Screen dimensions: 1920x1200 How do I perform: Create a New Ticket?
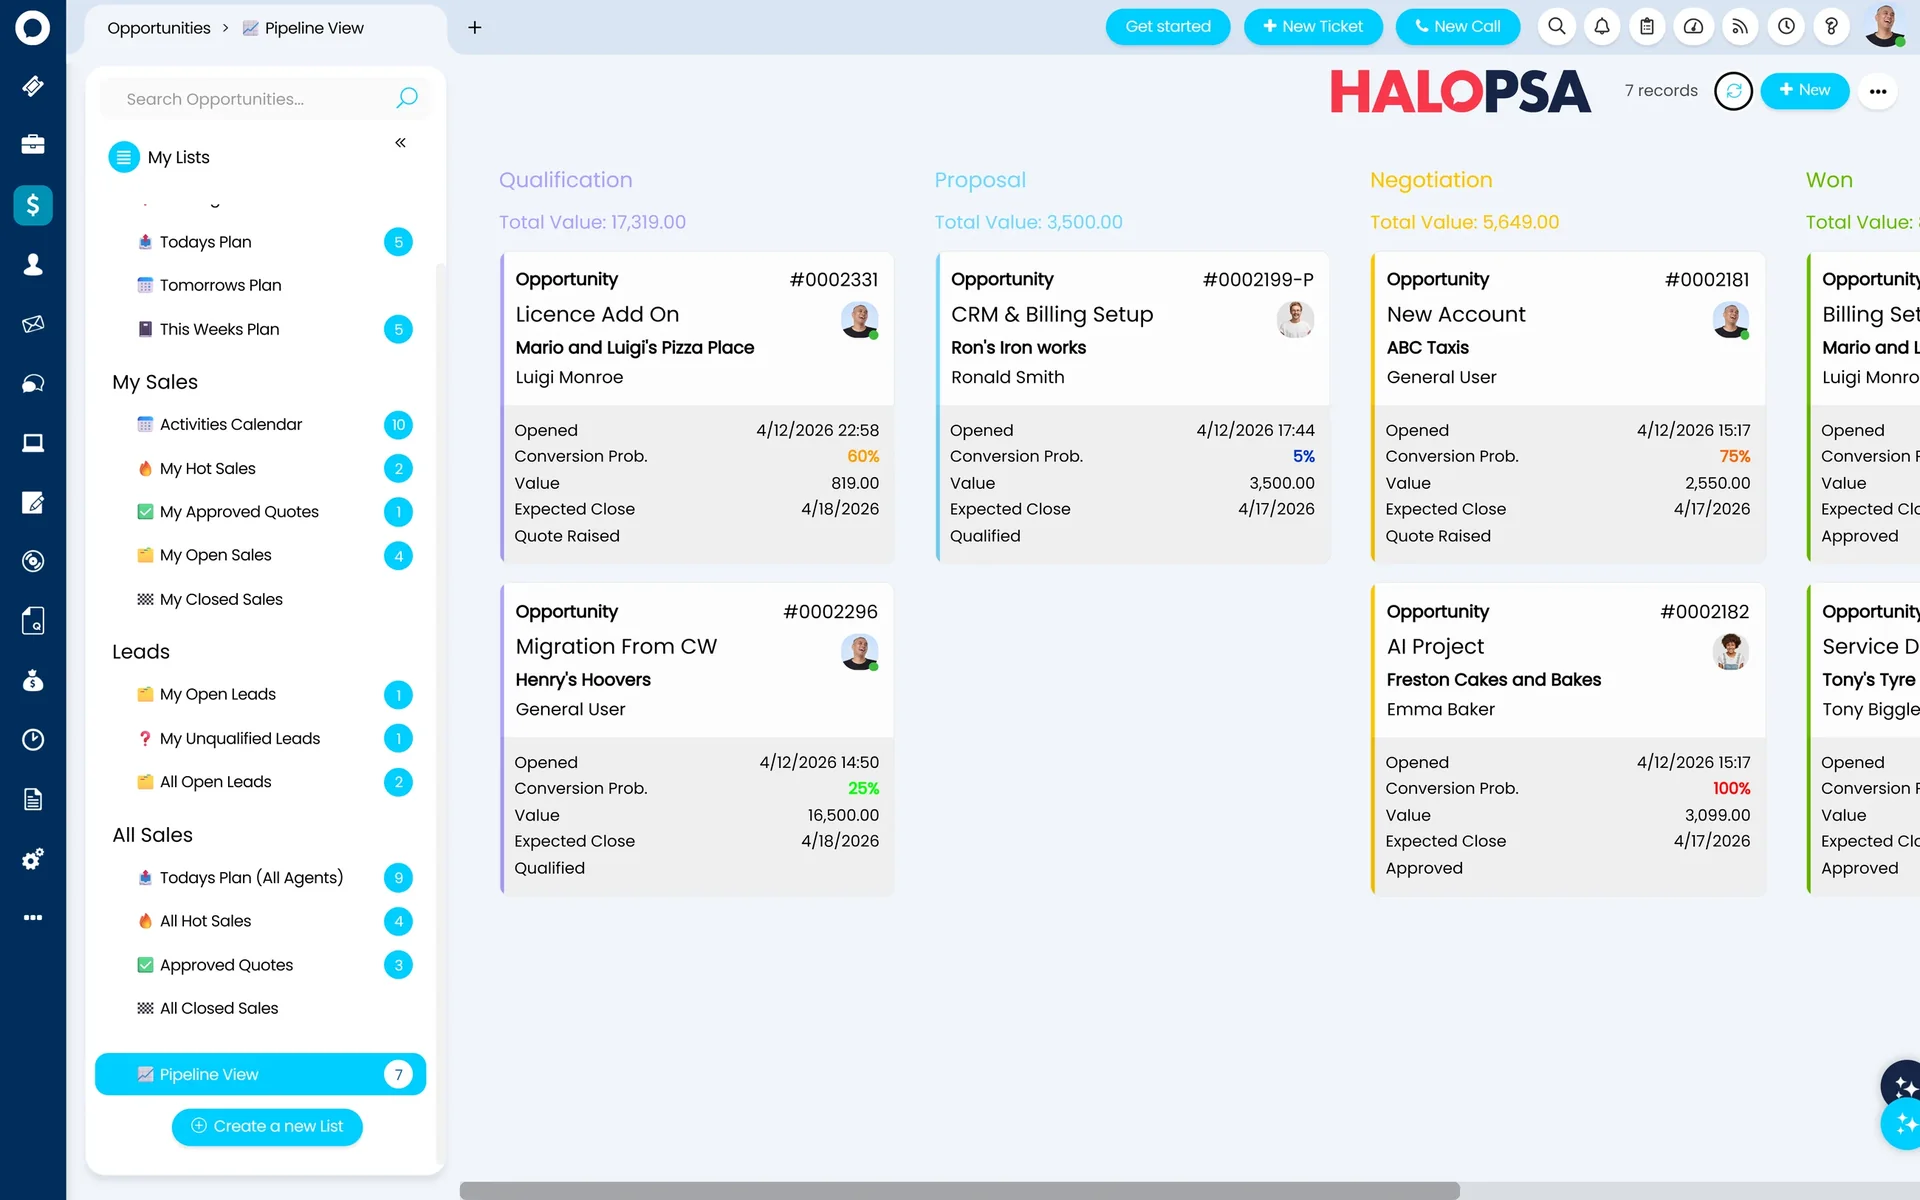pos(1312,27)
